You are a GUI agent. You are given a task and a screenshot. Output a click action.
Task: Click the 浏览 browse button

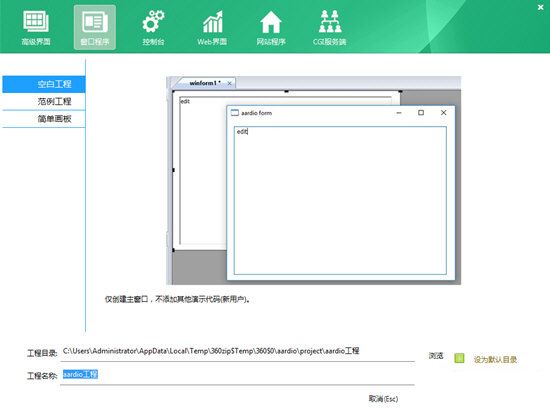(436, 356)
